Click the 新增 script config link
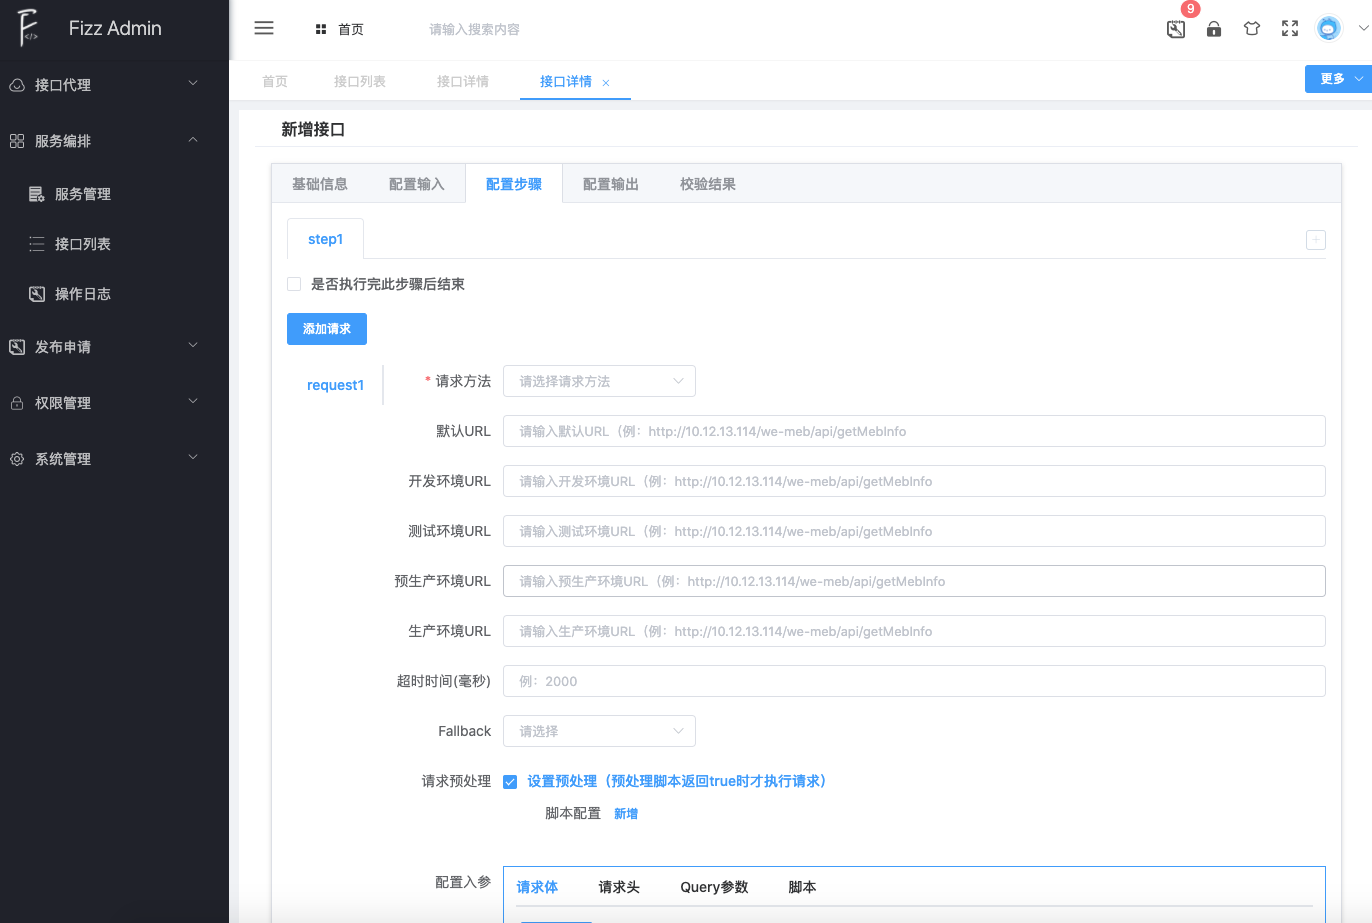1372x923 pixels. tap(626, 814)
